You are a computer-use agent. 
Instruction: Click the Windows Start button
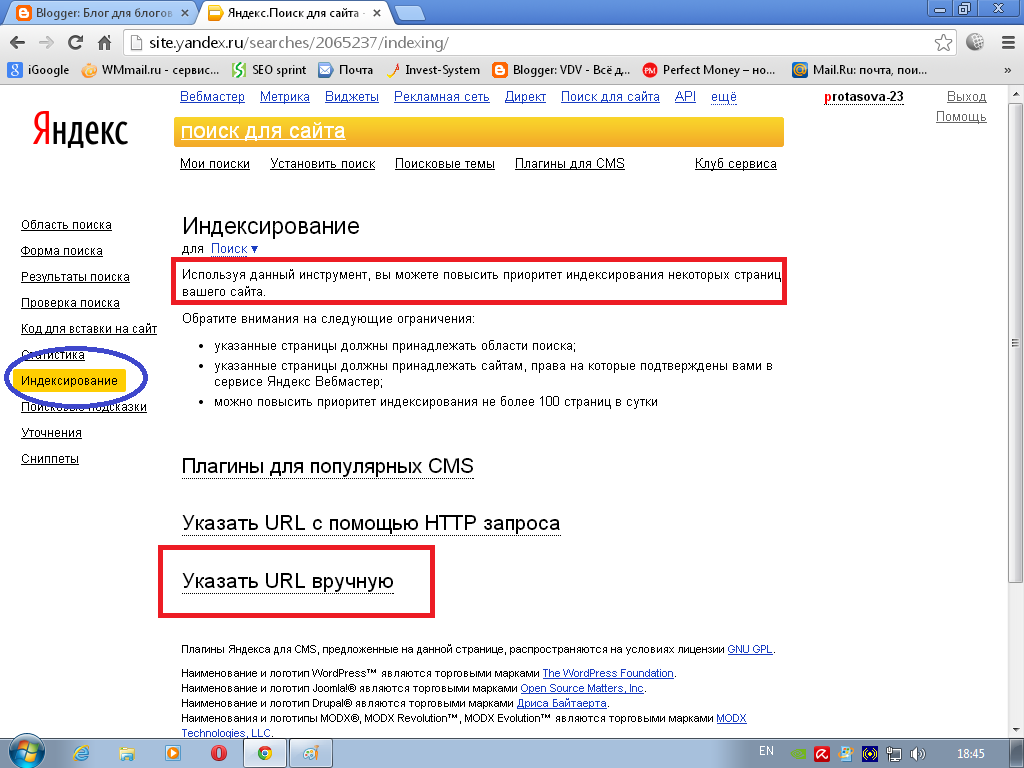pyautogui.click(x=26, y=752)
